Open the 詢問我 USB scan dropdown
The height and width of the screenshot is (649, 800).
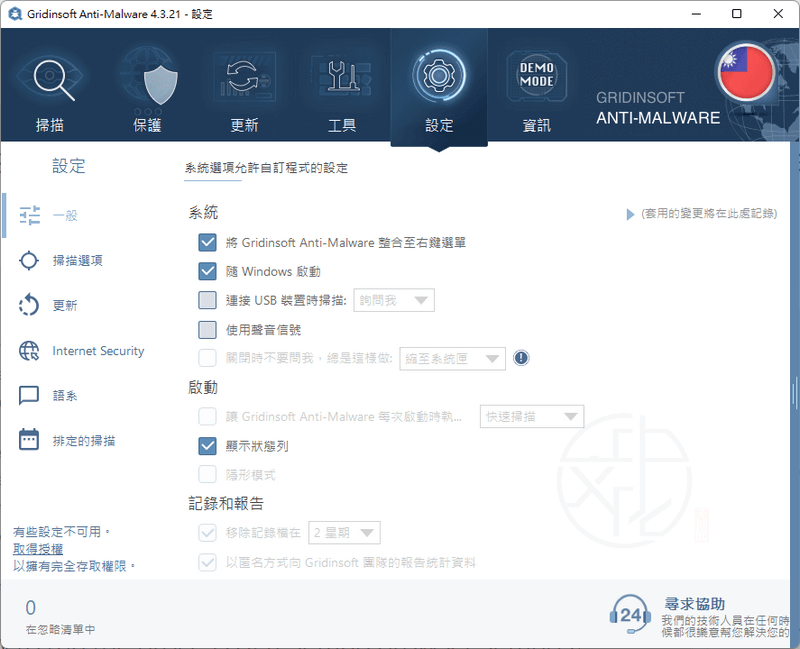[x=394, y=300]
